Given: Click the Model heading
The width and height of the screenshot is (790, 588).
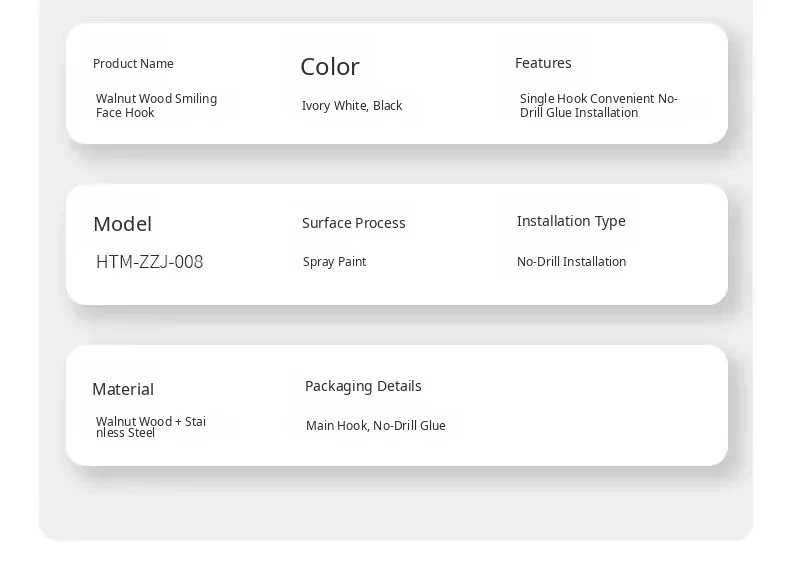Looking at the screenshot, I should tap(122, 224).
